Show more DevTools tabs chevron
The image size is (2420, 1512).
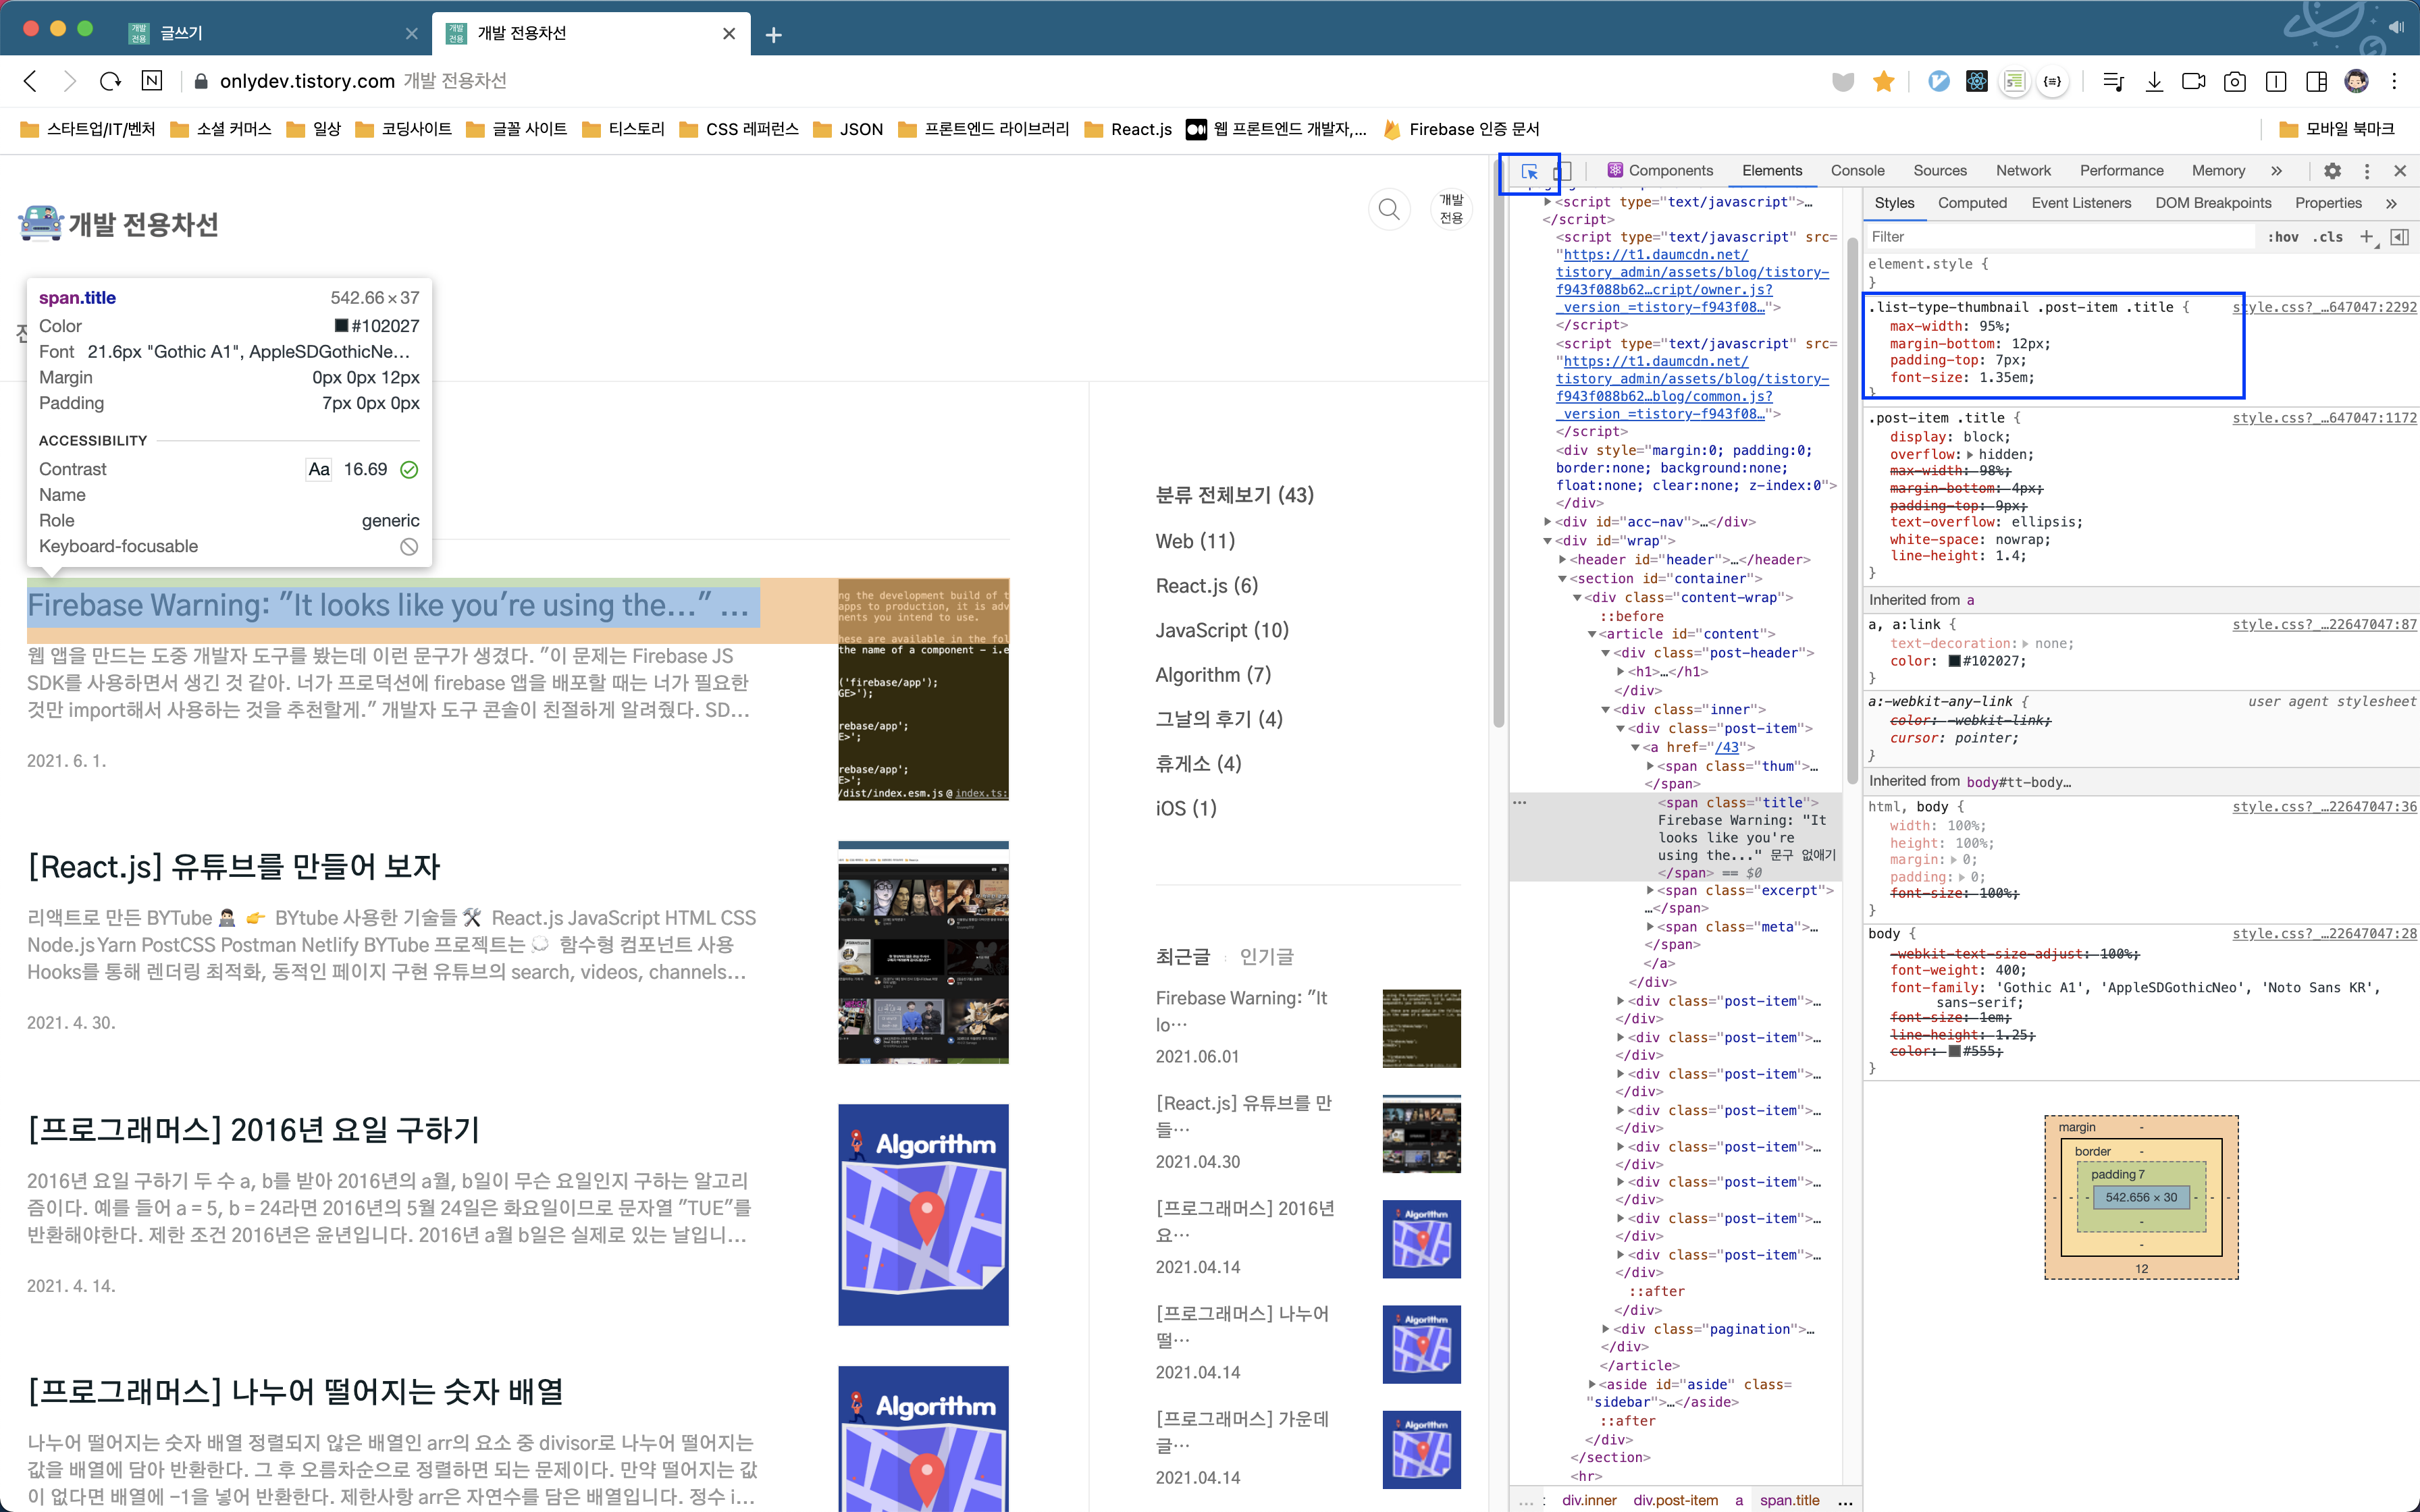(x=2276, y=171)
